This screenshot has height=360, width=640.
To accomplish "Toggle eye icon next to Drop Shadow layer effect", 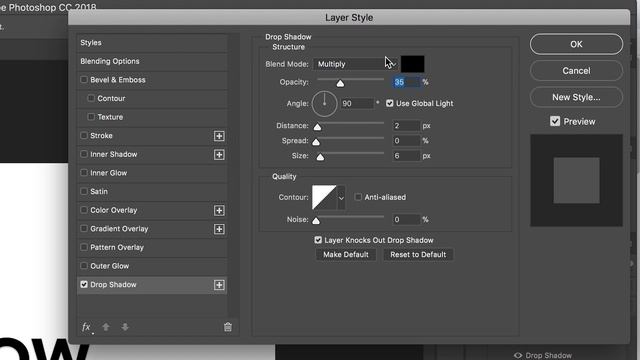I will click(518, 356).
